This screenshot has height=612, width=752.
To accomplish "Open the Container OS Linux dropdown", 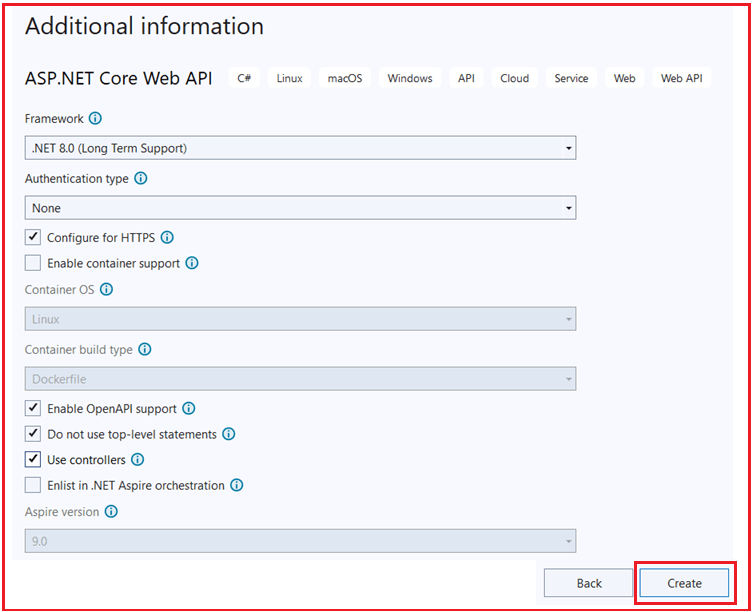I will (x=300, y=319).
